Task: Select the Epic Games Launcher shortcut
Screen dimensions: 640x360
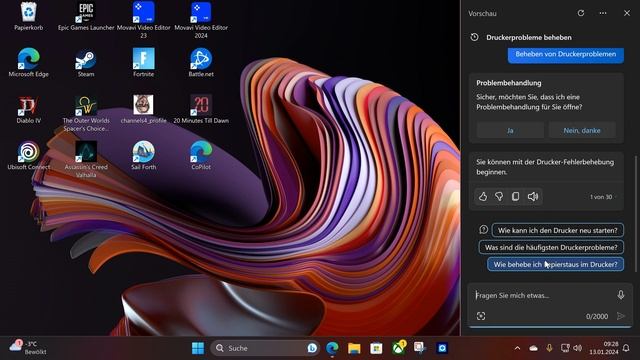Action: pyautogui.click(x=86, y=16)
